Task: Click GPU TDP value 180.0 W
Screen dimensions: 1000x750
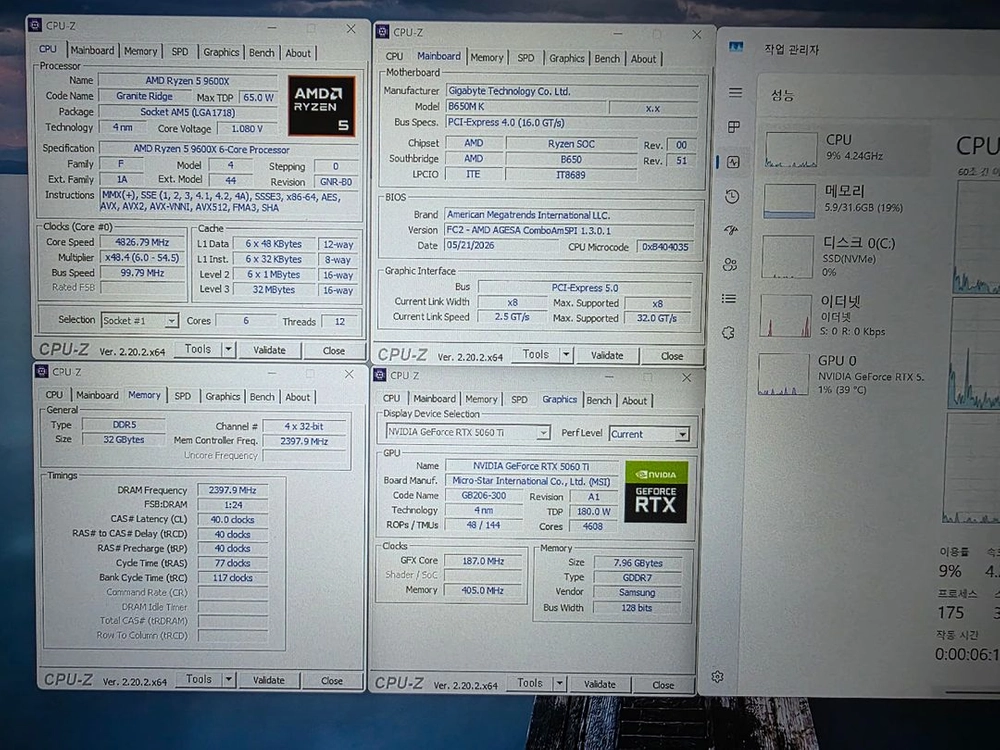Action: 593,511
